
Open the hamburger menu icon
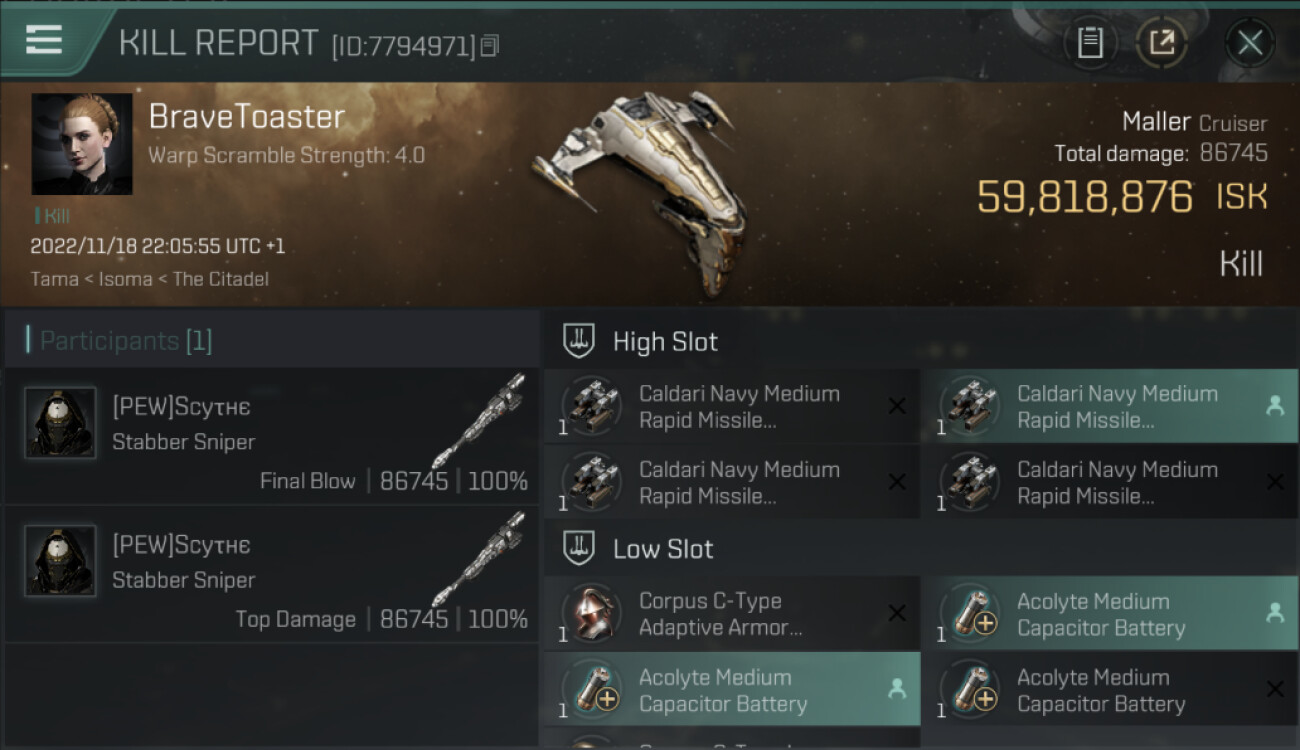coord(44,40)
